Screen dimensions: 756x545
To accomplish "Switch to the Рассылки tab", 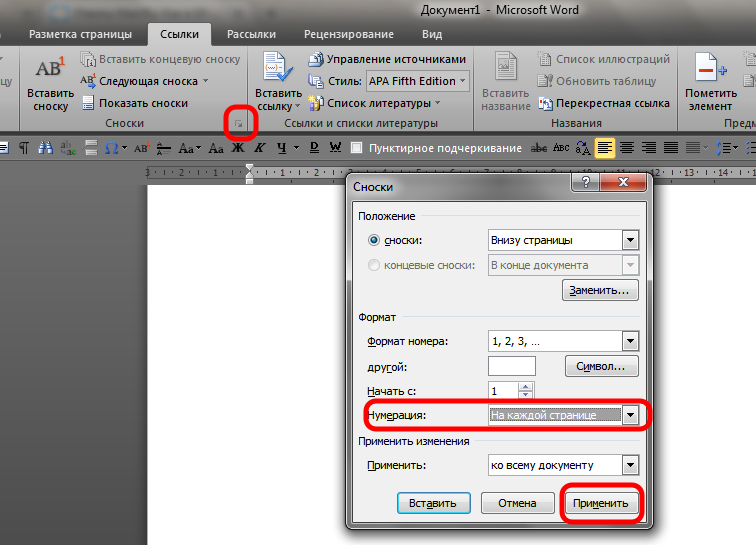I will click(x=251, y=34).
